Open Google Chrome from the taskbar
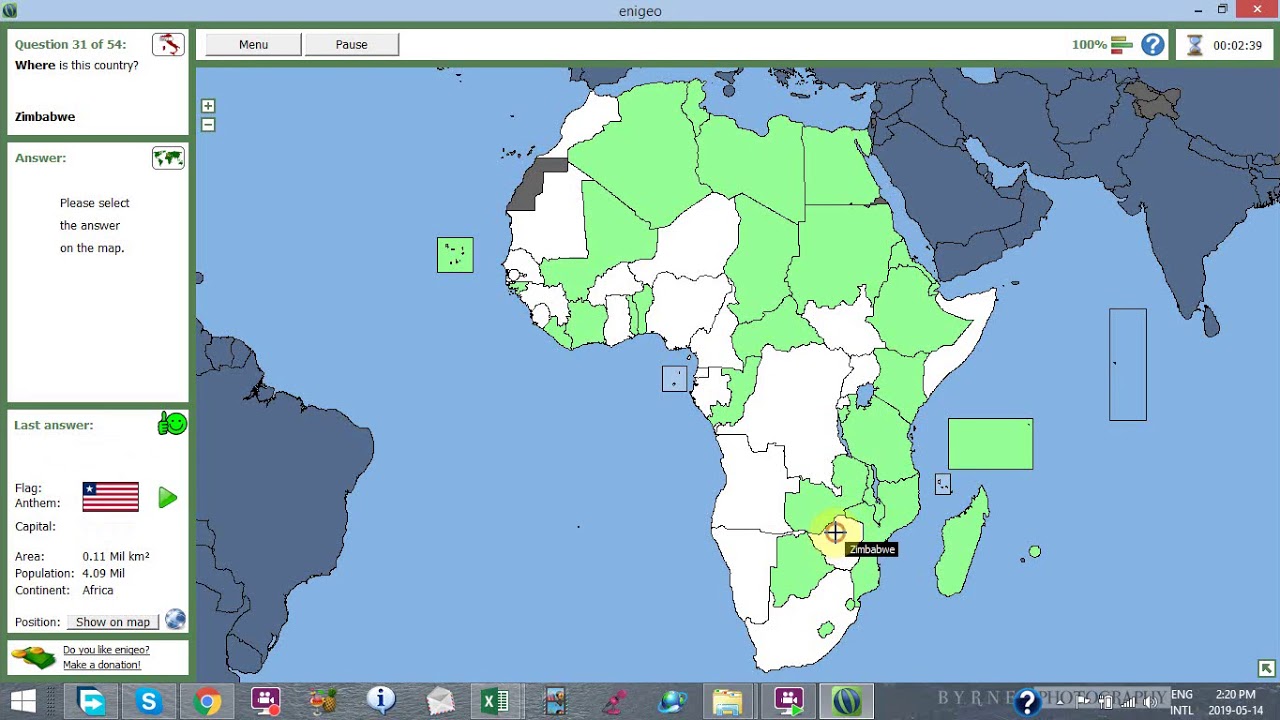This screenshot has width=1280, height=720. pos(207,702)
